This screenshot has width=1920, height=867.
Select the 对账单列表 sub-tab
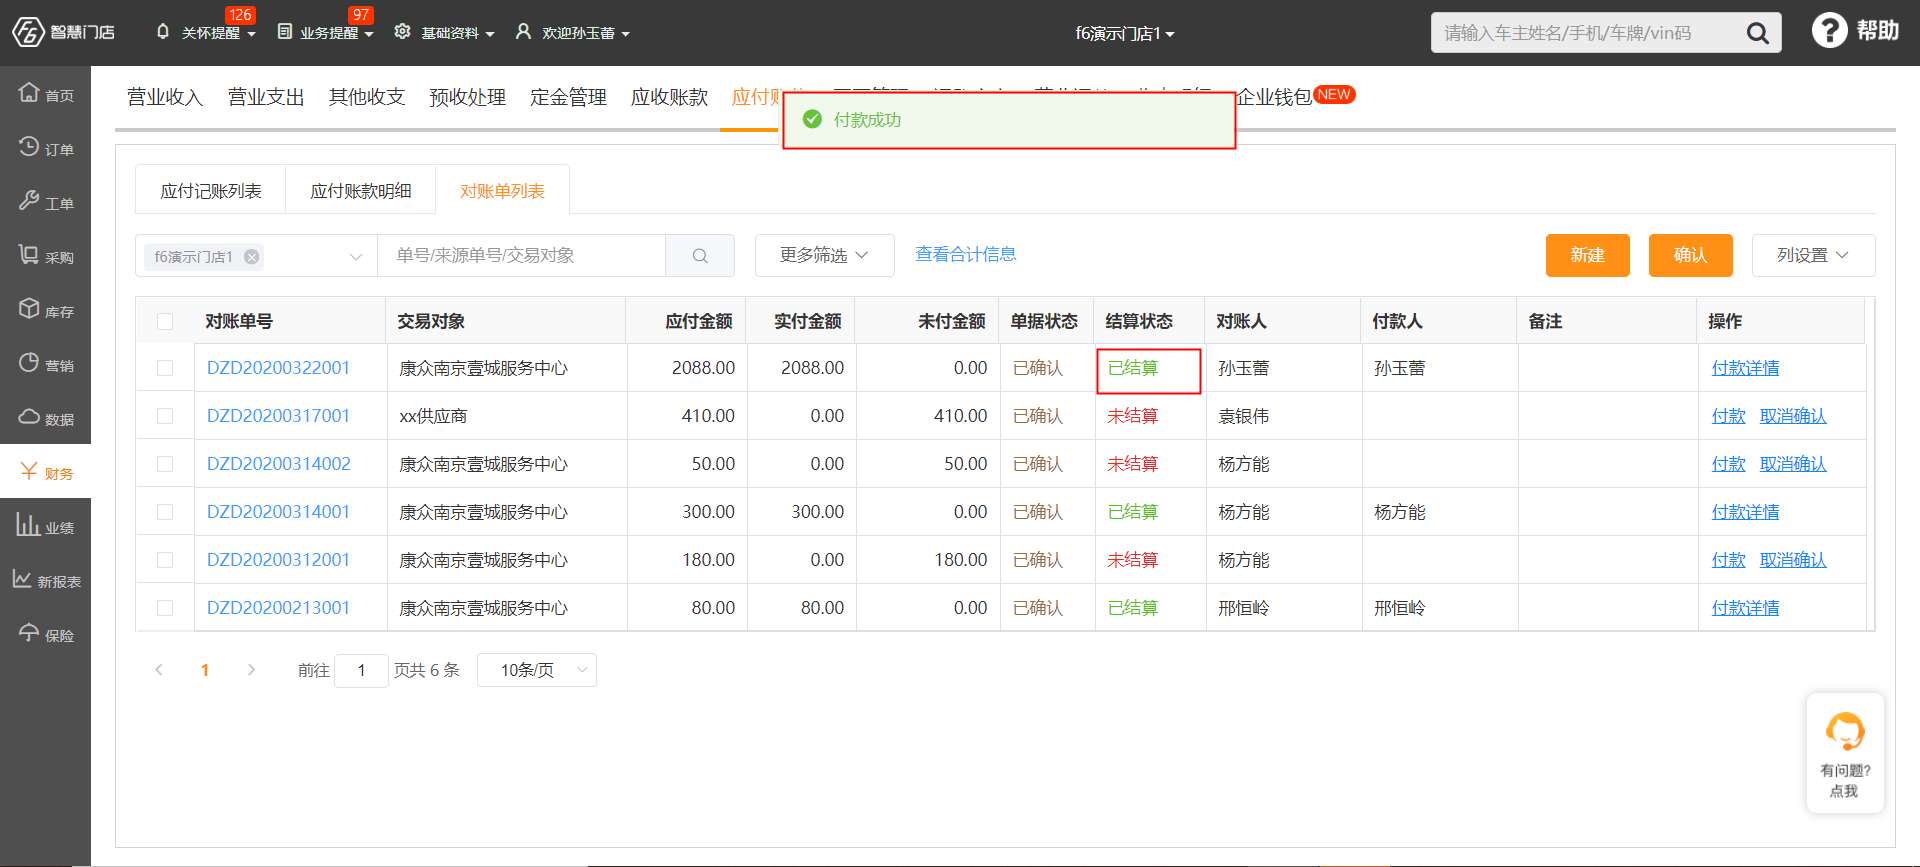pyautogui.click(x=502, y=191)
